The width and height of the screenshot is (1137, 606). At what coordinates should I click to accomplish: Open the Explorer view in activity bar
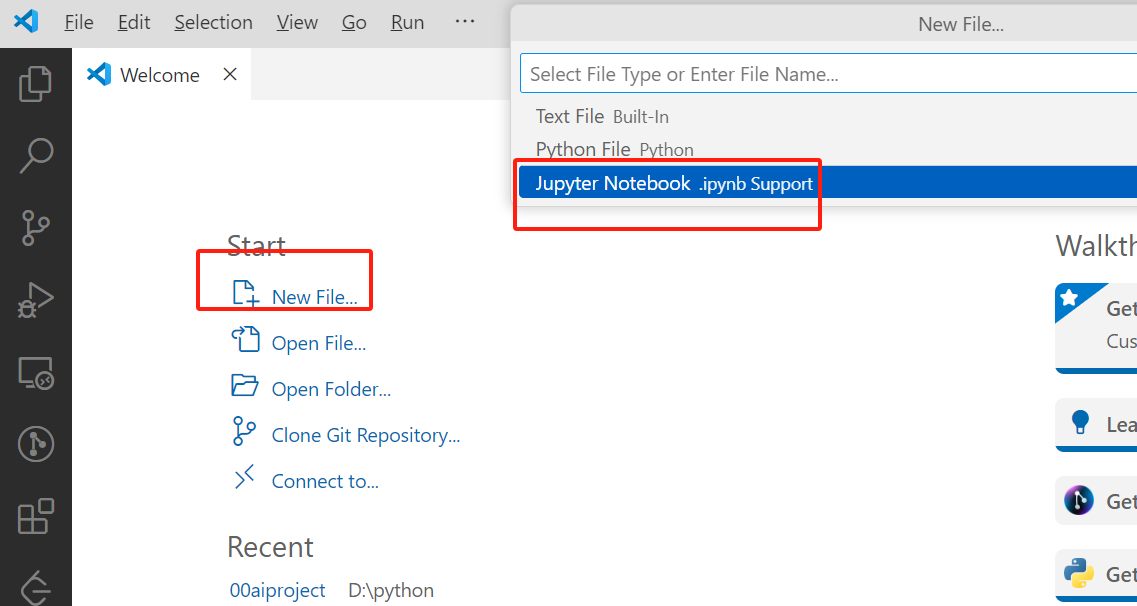pyautogui.click(x=36, y=84)
